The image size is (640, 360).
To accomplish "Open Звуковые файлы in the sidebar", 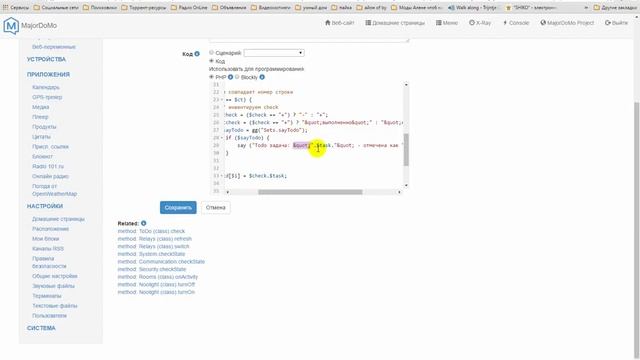I will click(x=53, y=286).
